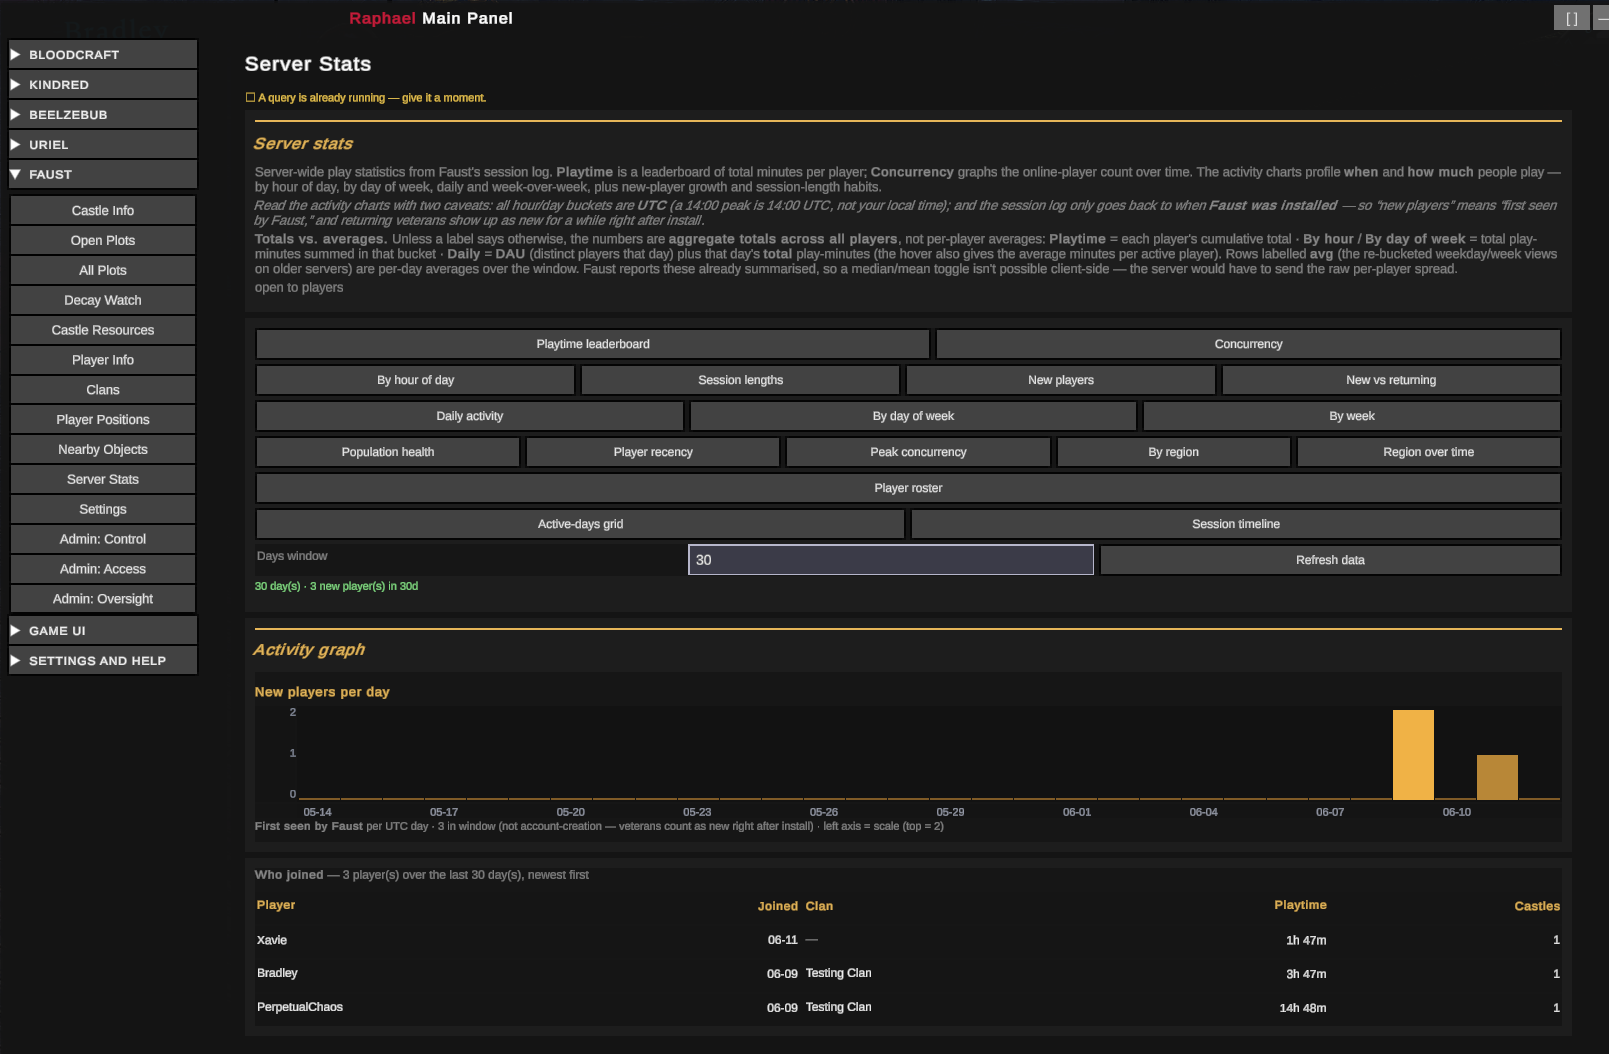1609x1054 pixels.
Task: Click the 14h 48m playtime value
Action: pyautogui.click(x=1303, y=1008)
